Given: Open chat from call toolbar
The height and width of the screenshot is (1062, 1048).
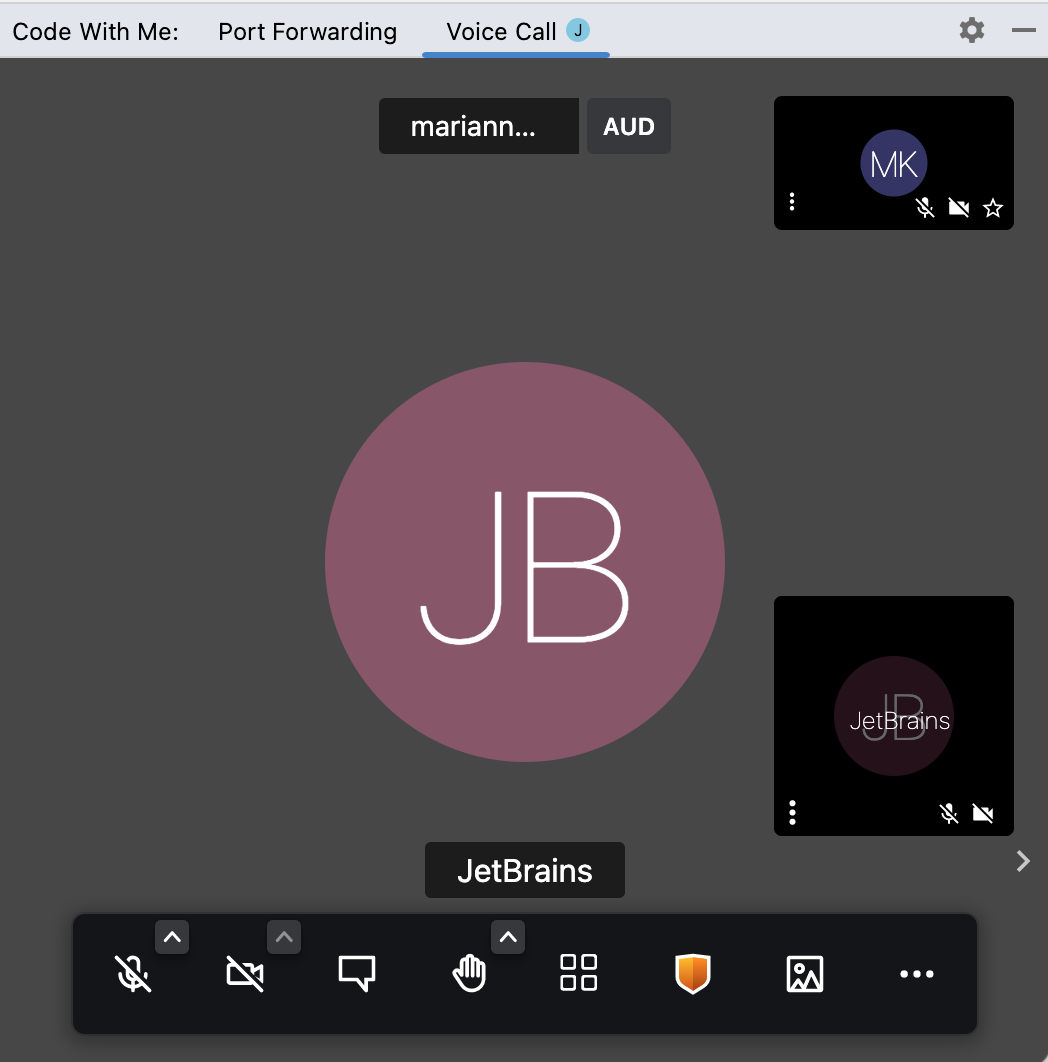Looking at the screenshot, I should [357, 973].
